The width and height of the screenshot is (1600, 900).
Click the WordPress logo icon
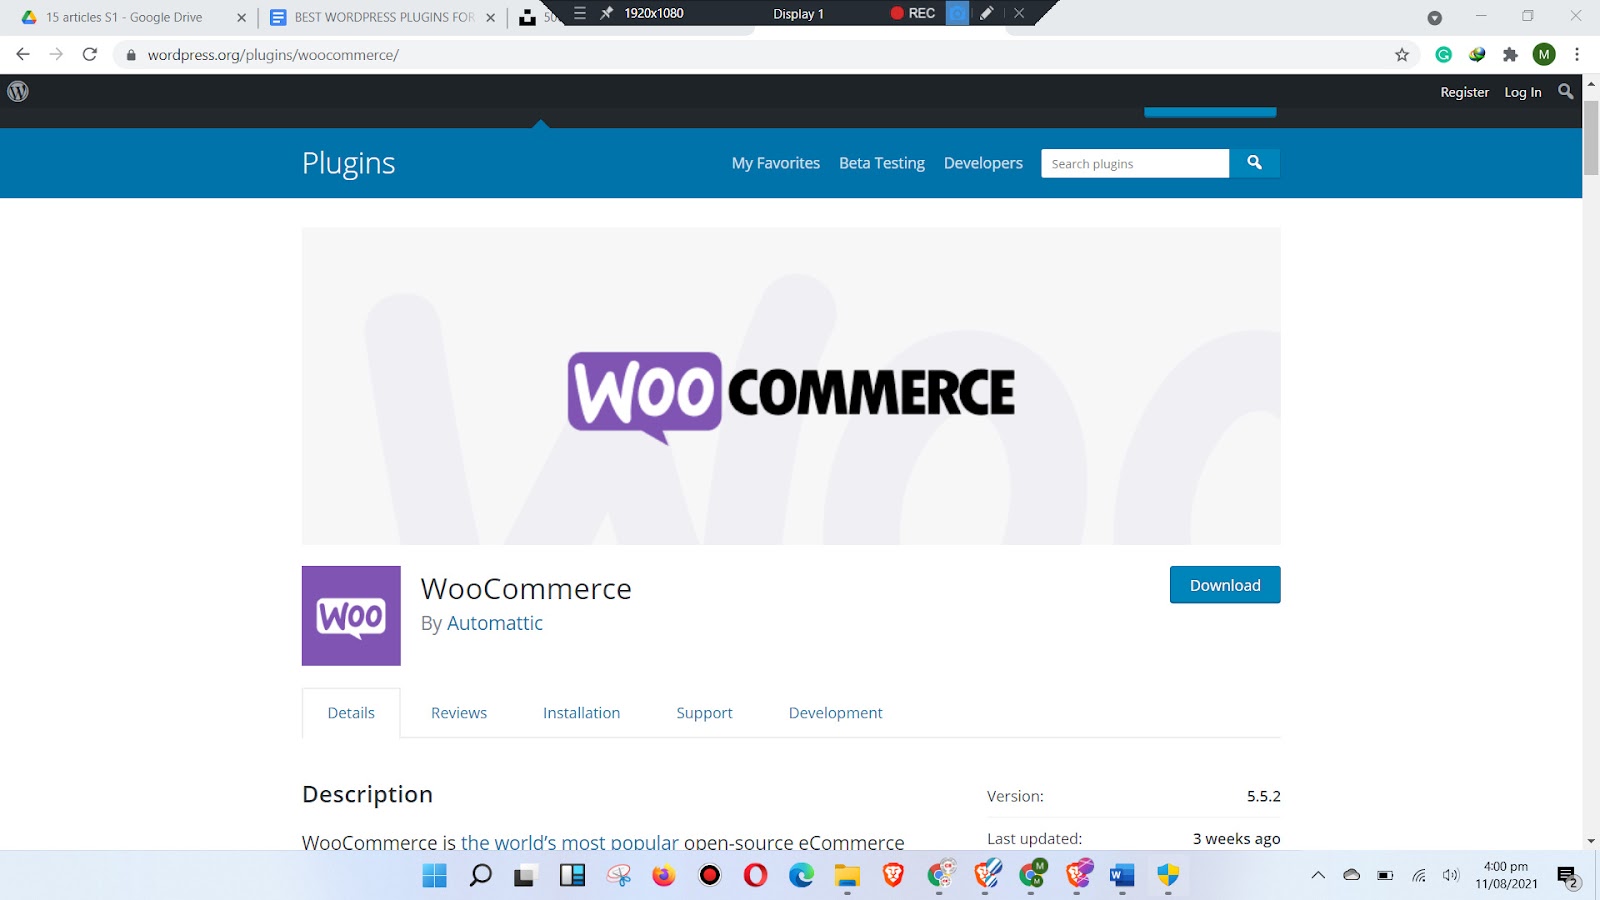pyautogui.click(x=18, y=91)
